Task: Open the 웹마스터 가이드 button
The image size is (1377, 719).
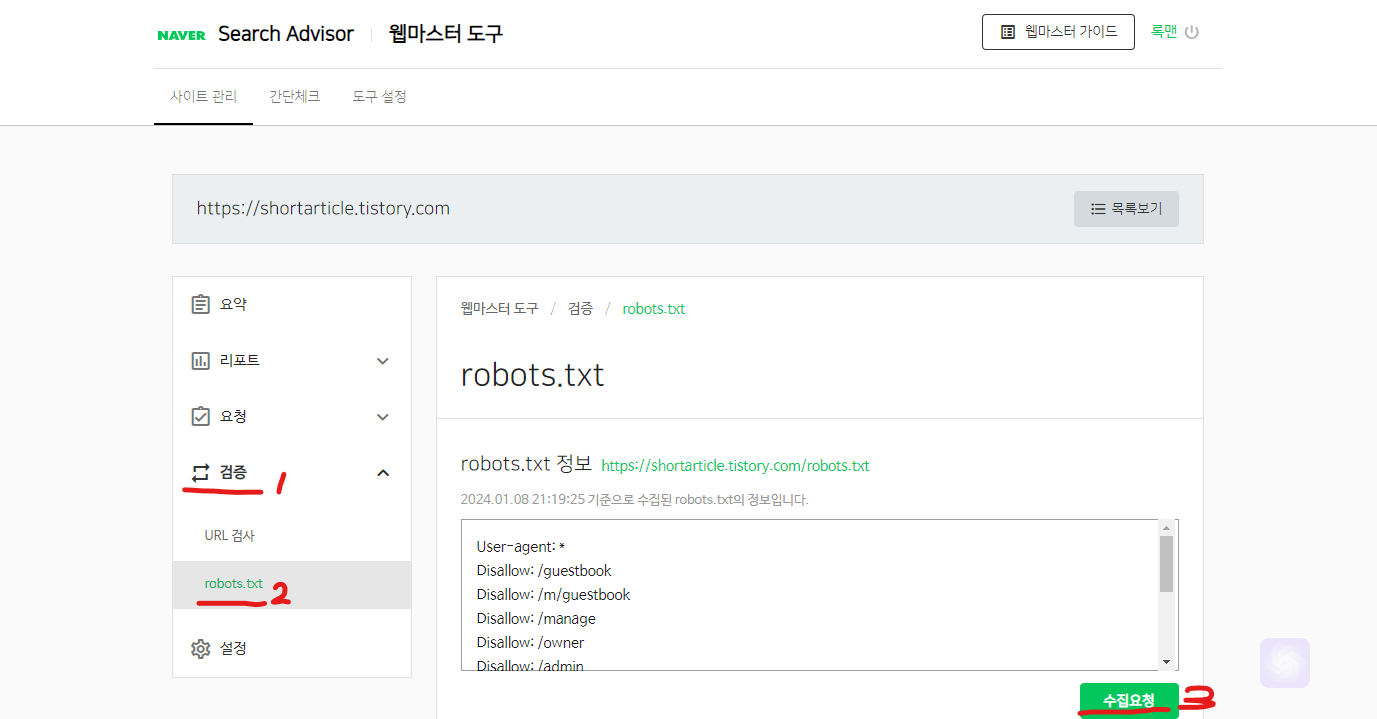Action: (1058, 32)
